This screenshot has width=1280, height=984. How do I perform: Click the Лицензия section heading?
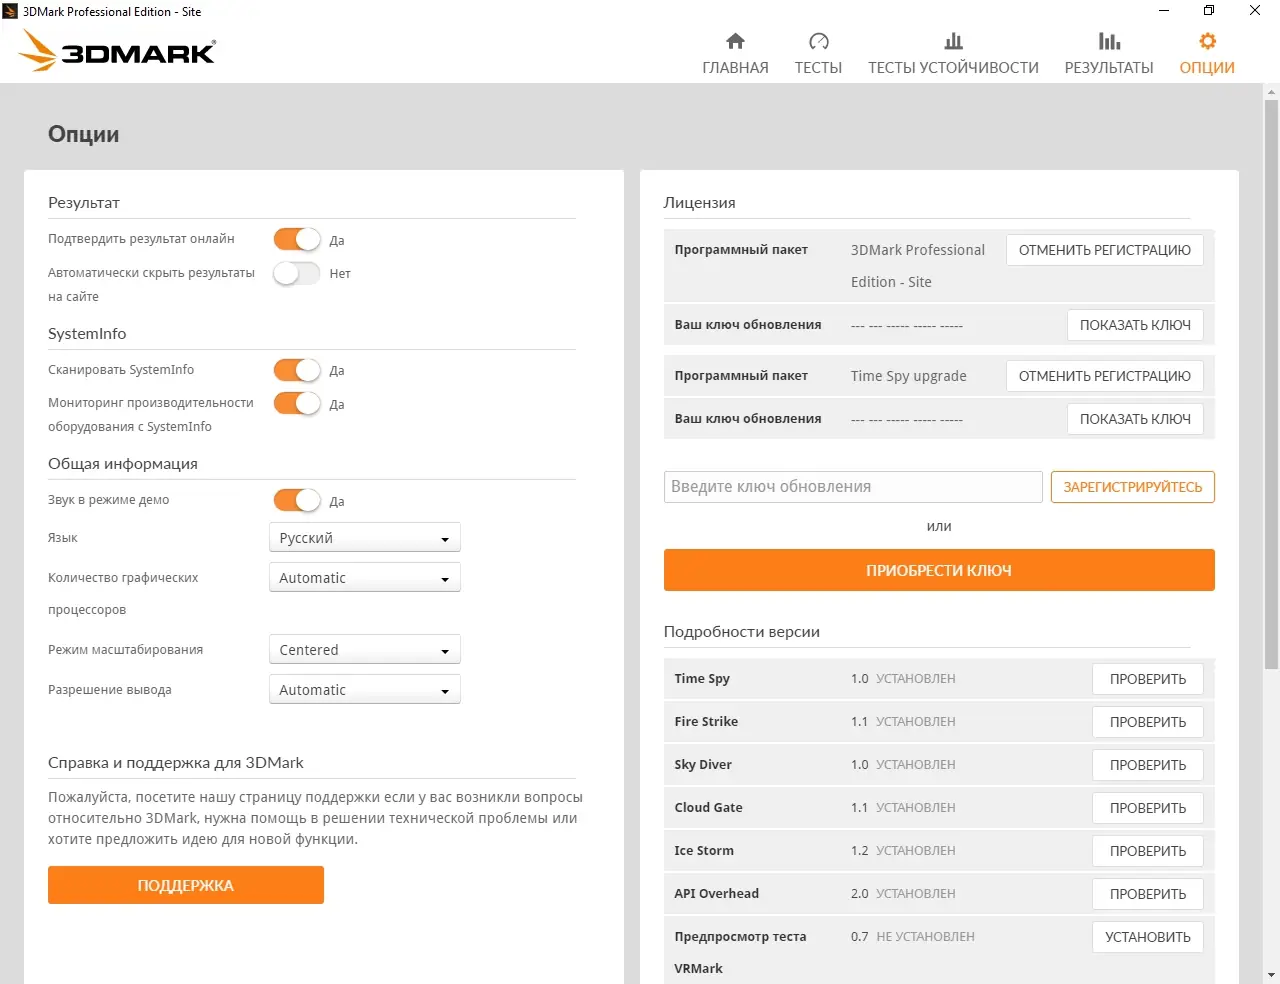tap(700, 203)
